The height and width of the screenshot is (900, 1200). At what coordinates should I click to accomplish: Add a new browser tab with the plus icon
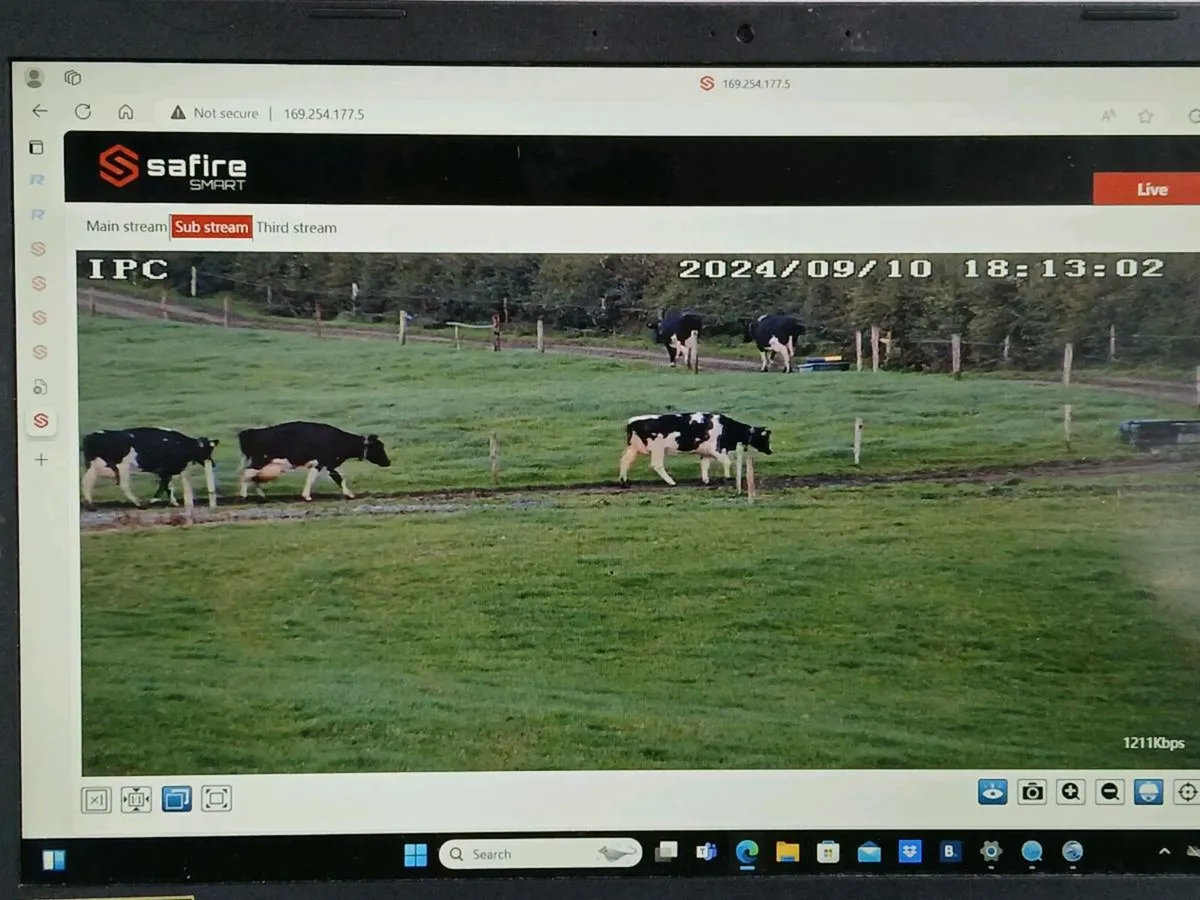point(40,459)
